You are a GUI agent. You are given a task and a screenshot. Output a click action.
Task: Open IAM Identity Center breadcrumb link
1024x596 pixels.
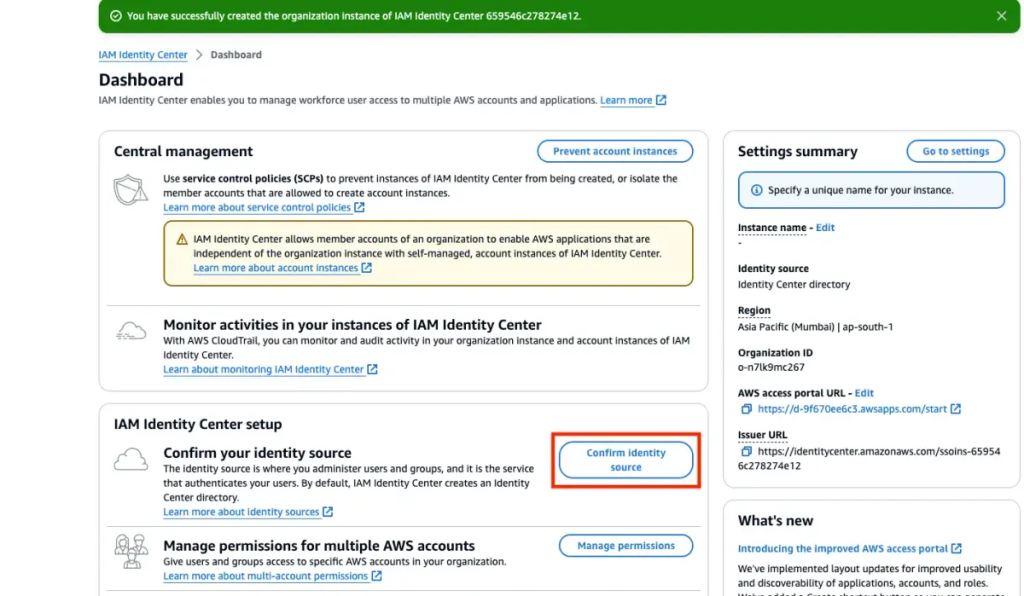(x=143, y=55)
